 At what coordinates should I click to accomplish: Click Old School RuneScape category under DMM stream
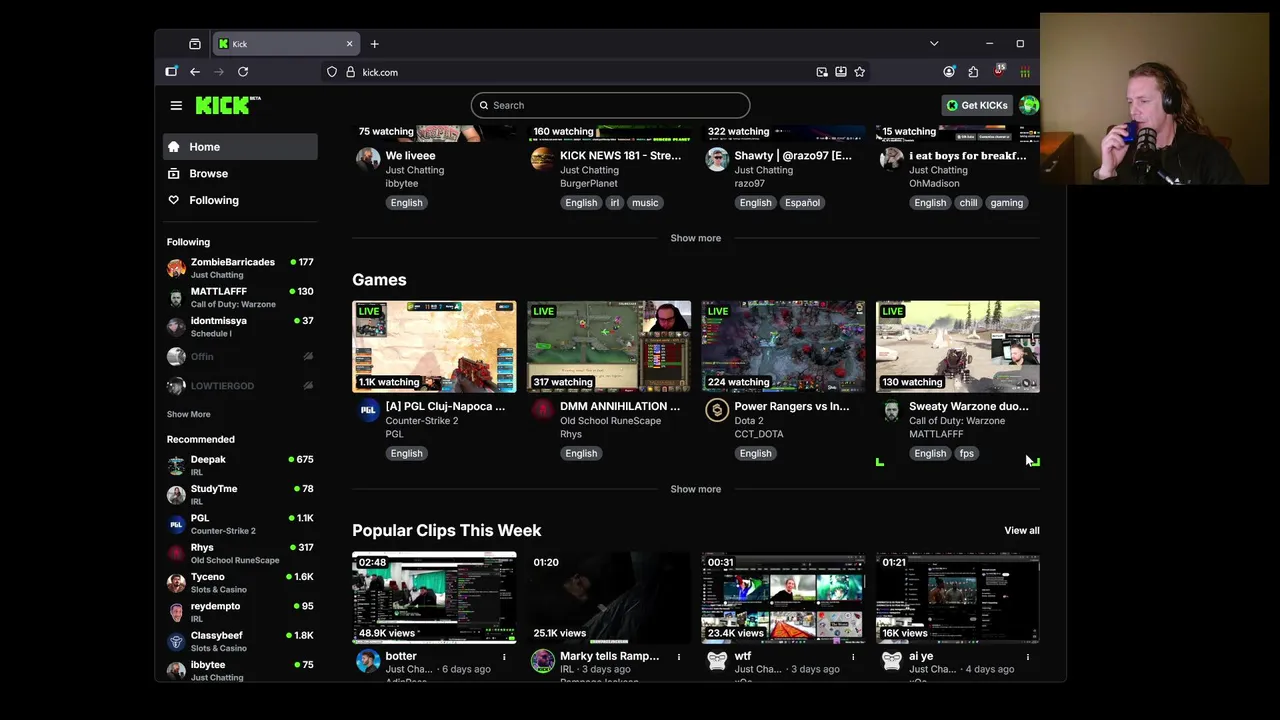(x=610, y=421)
